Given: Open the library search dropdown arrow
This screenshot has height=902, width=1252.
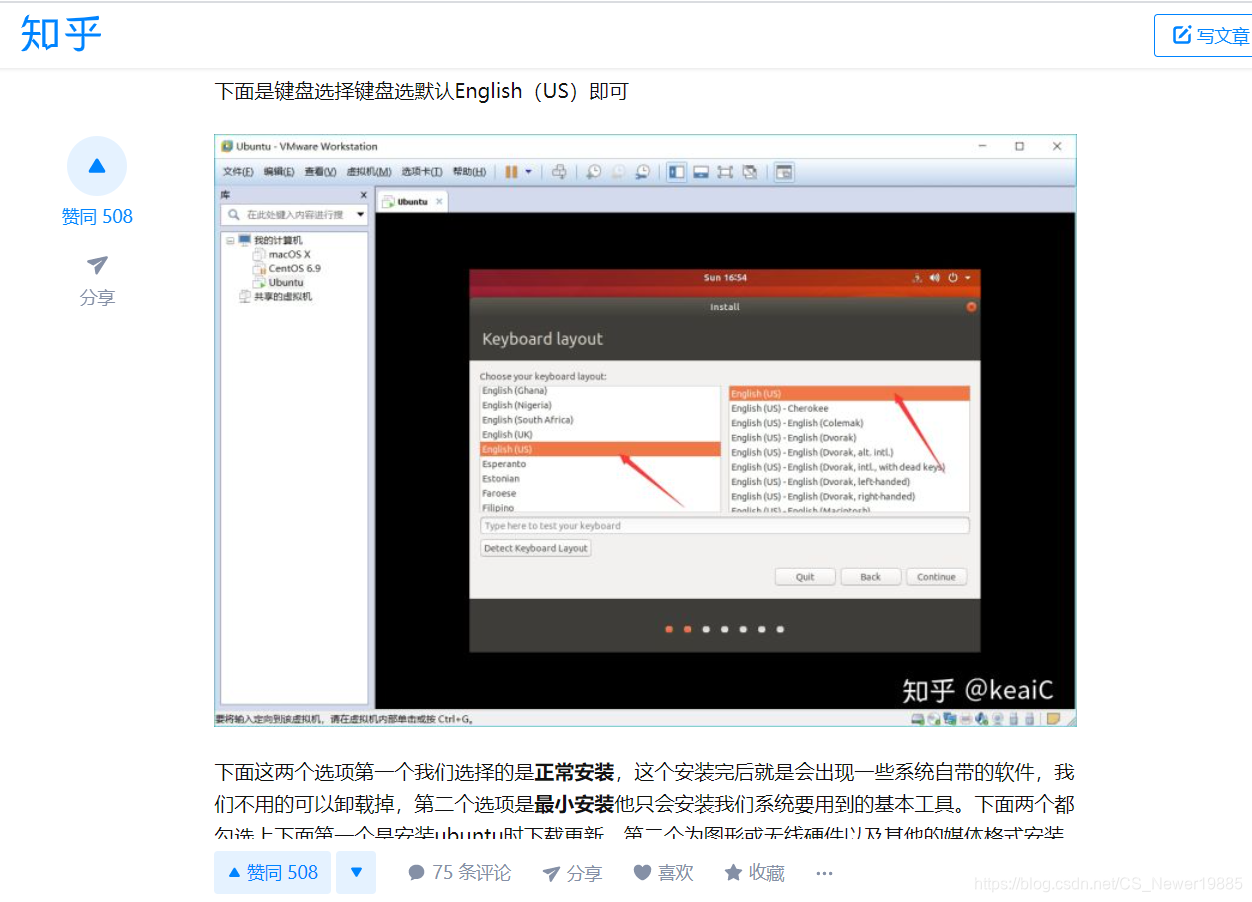Looking at the screenshot, I should coord(360,214).
